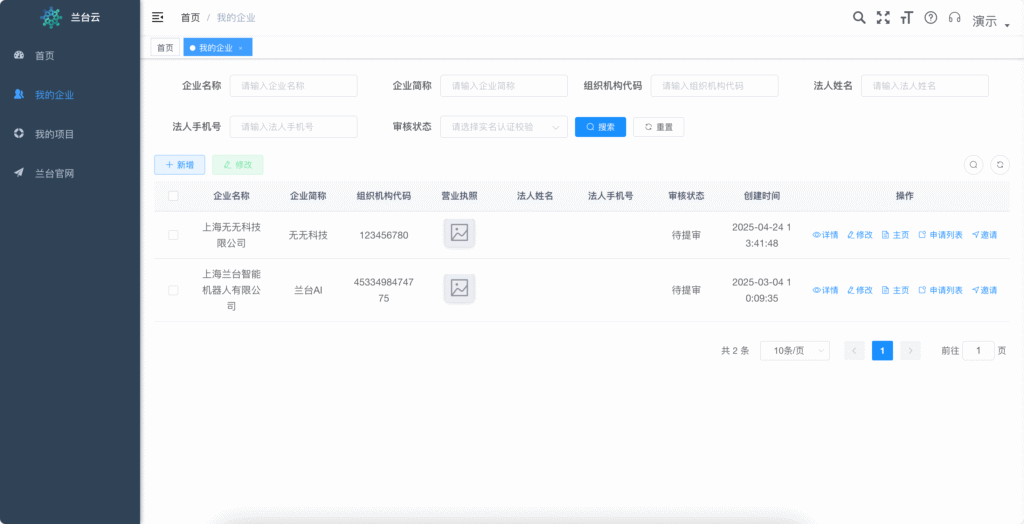This screenshot has height=524, width=1024.
Task: Open the 10条/页 page size dropdown
Action: (794, 350)
